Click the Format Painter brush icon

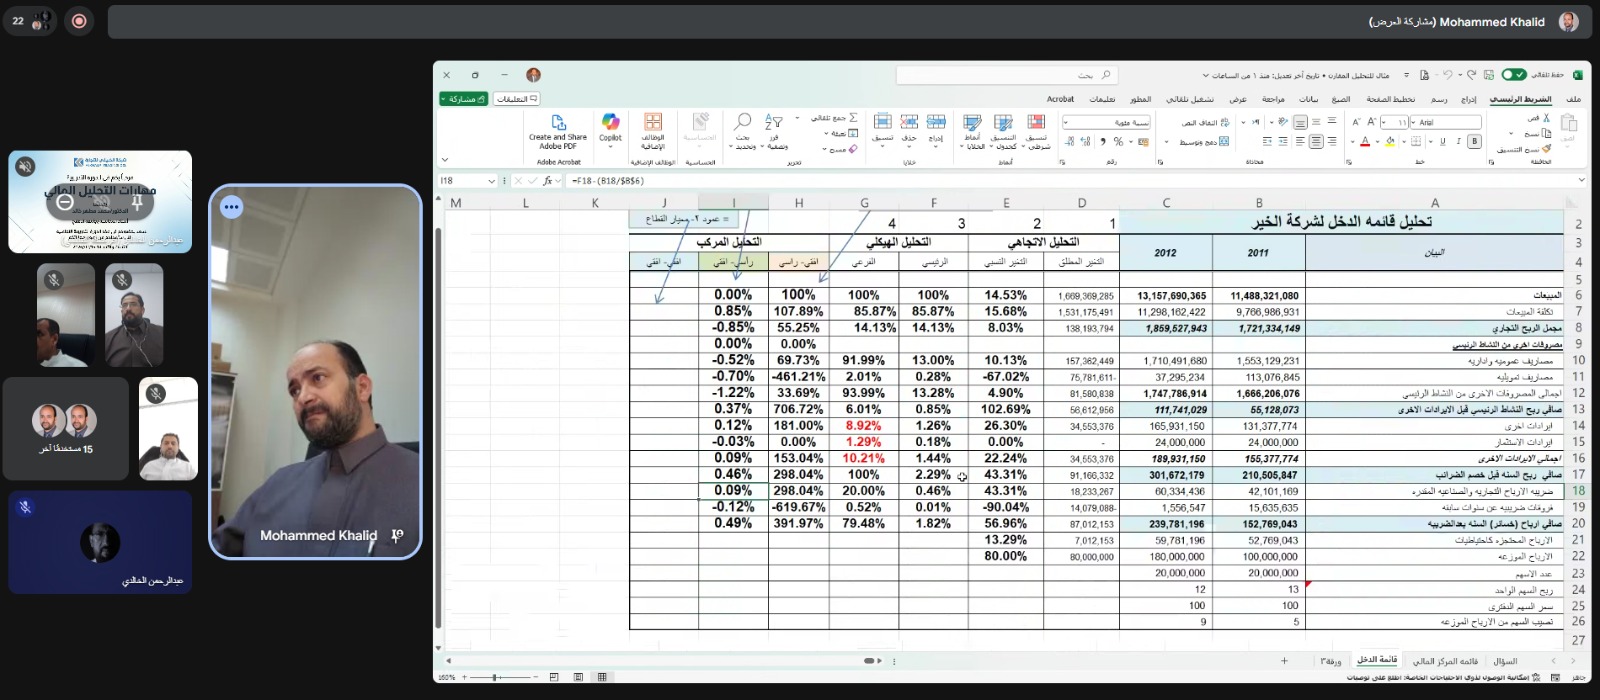1547,149
